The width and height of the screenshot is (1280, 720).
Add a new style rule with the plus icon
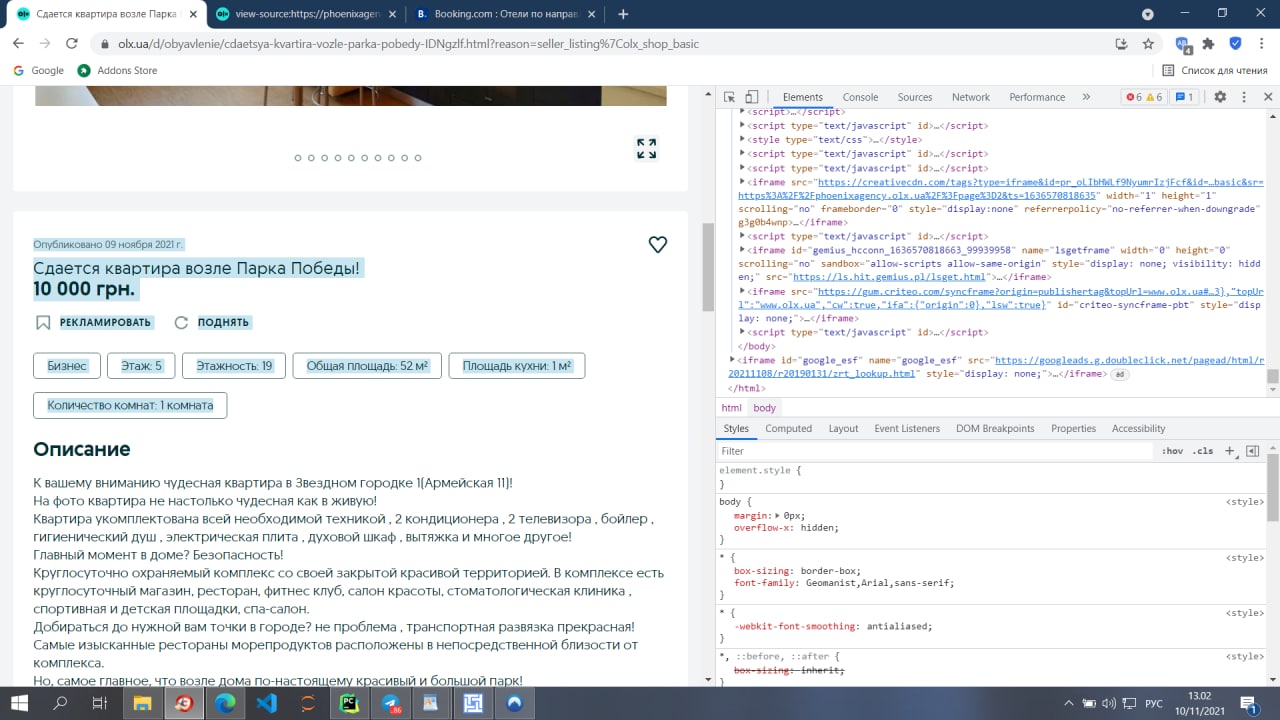click(x=1230, y=451)
